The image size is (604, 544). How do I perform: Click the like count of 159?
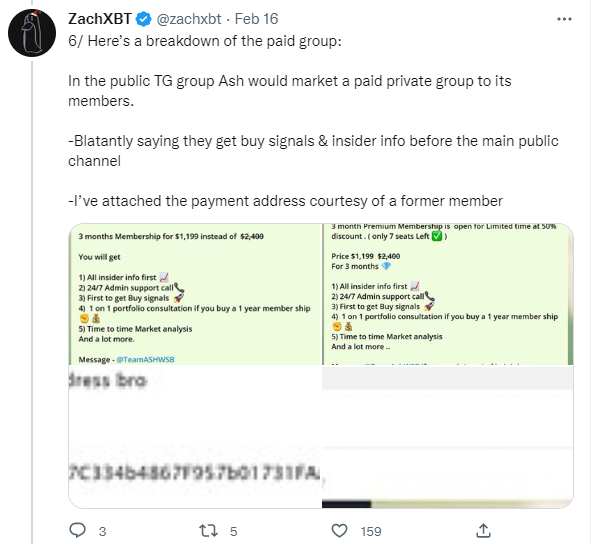372,531
